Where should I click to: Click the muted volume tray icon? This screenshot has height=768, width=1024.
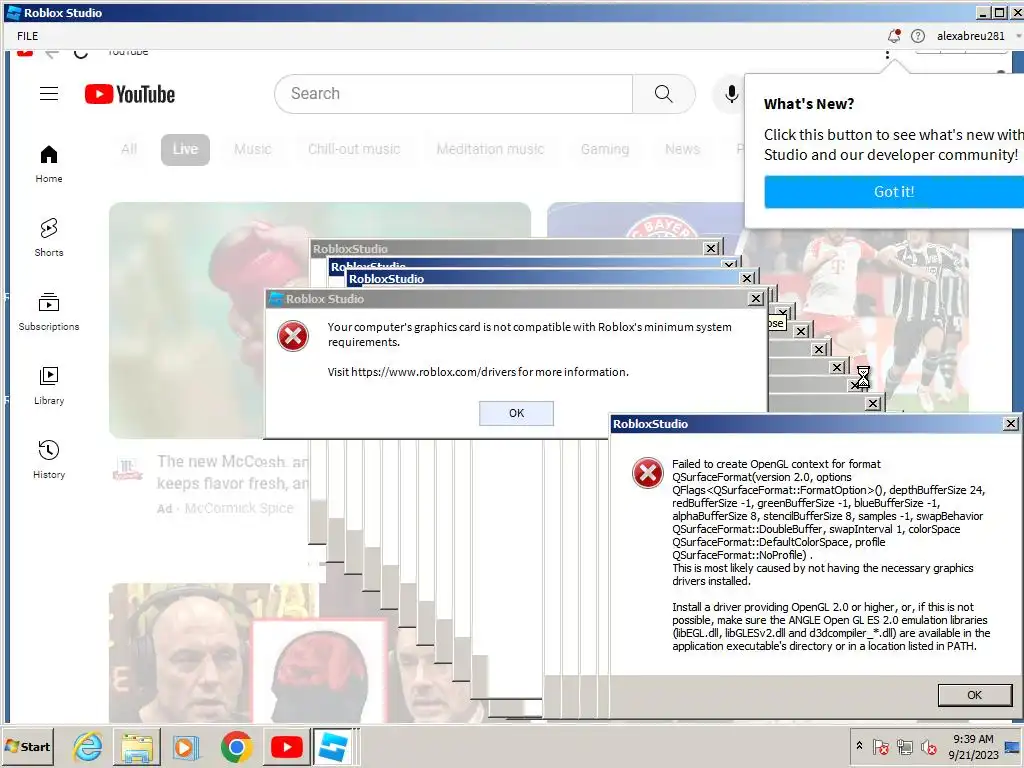928,746
